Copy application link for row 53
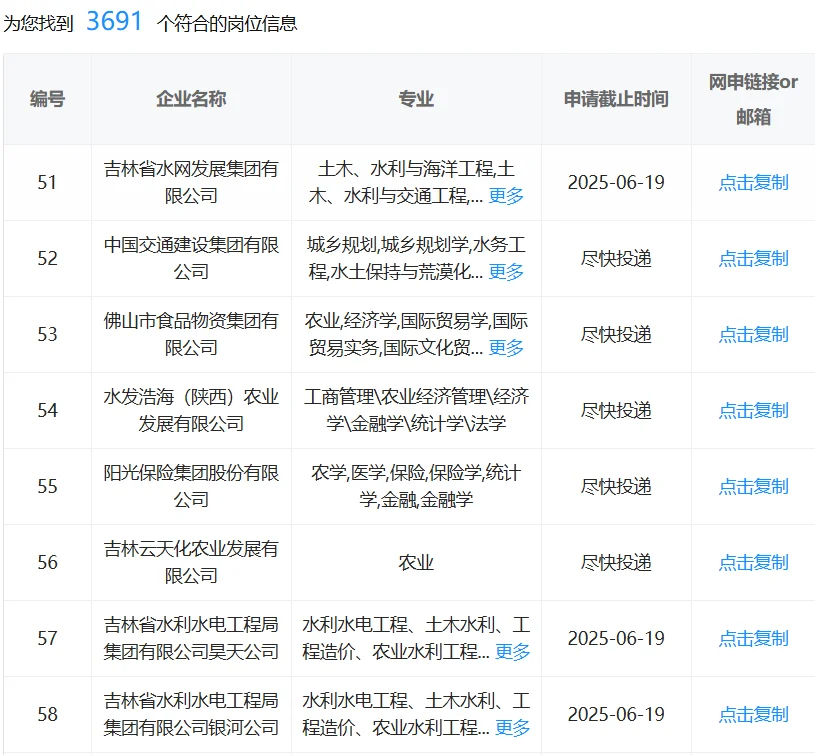Screen dimensions: 815x755 pos(753,334)
